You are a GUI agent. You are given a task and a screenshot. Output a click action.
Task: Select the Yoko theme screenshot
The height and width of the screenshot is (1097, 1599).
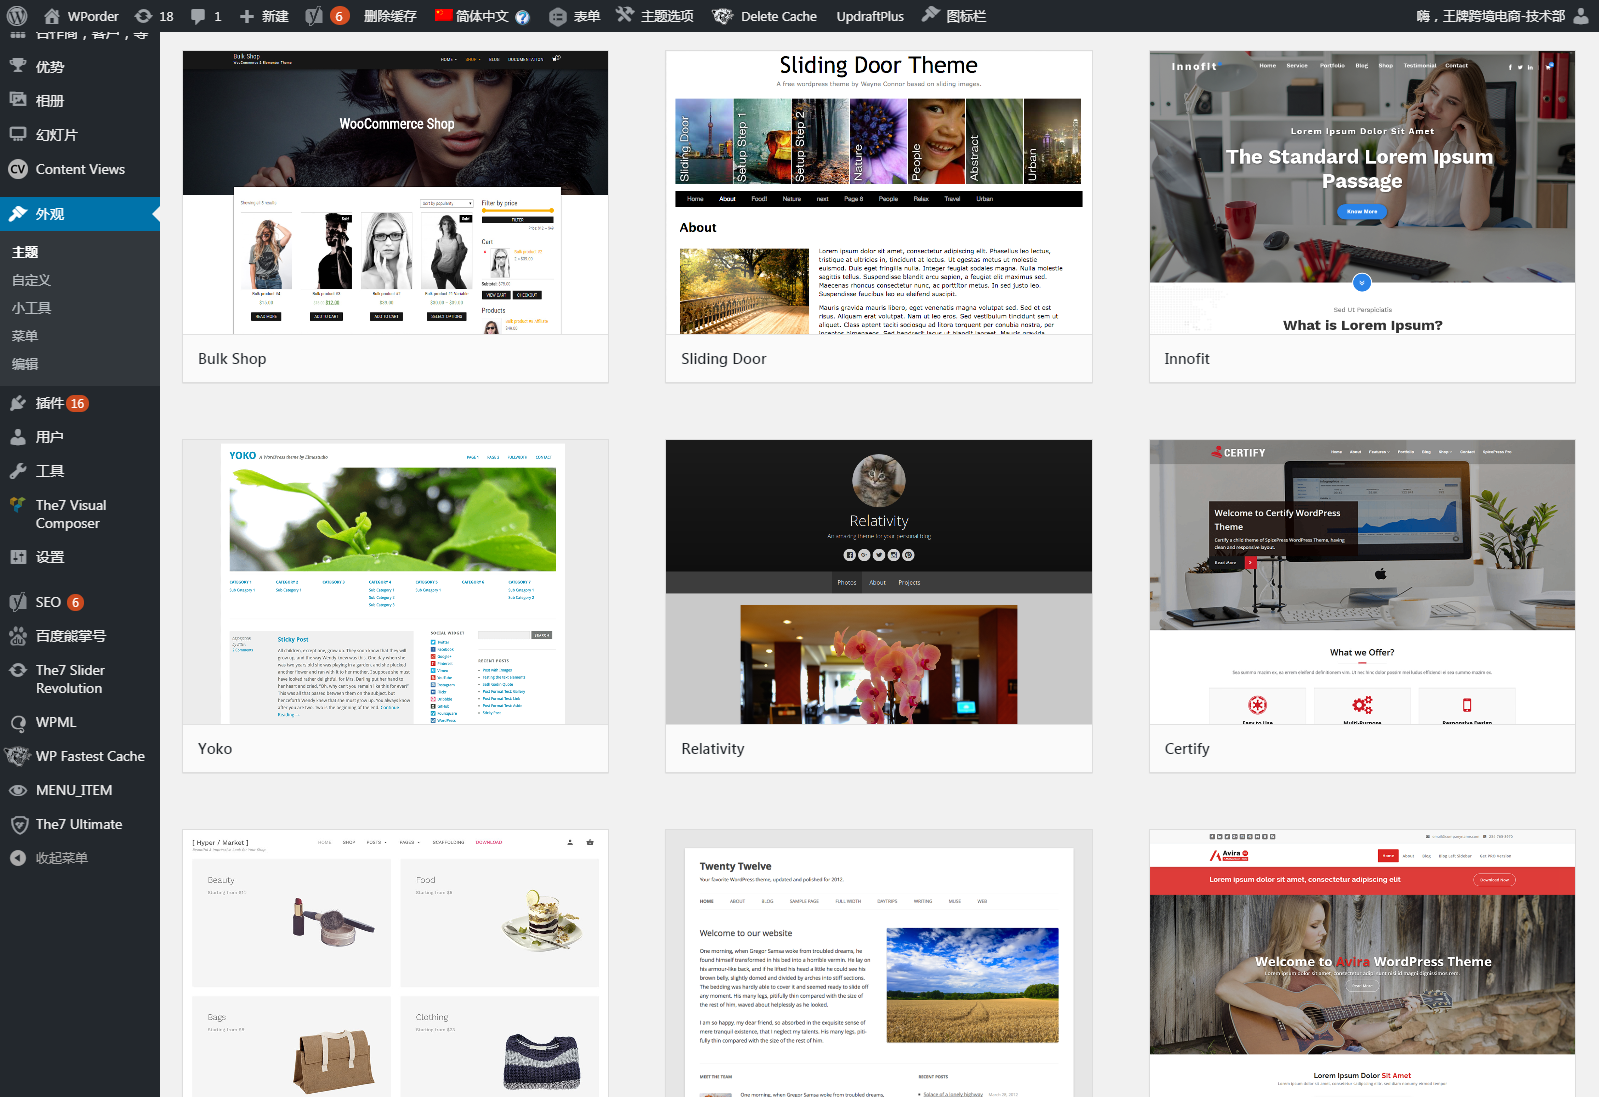395,582
